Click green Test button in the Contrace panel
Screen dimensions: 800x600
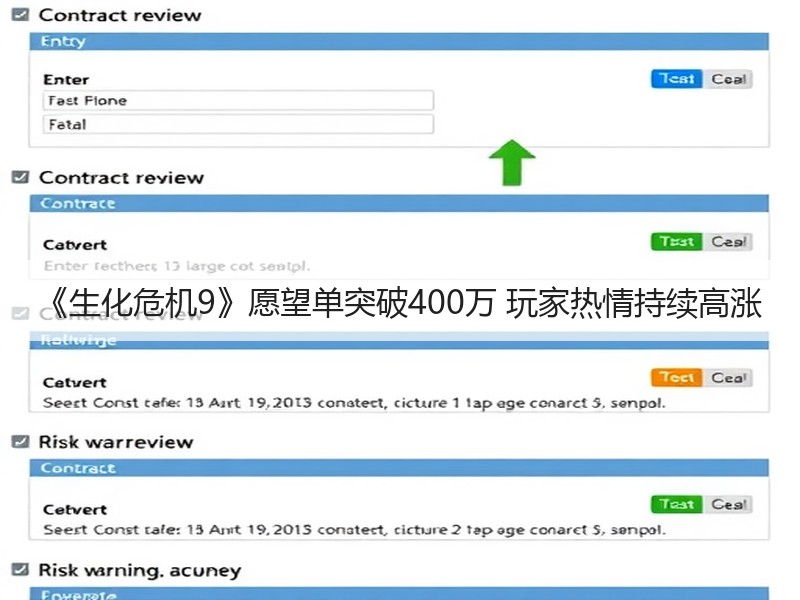pyautogui.click(x=677, y=241)
